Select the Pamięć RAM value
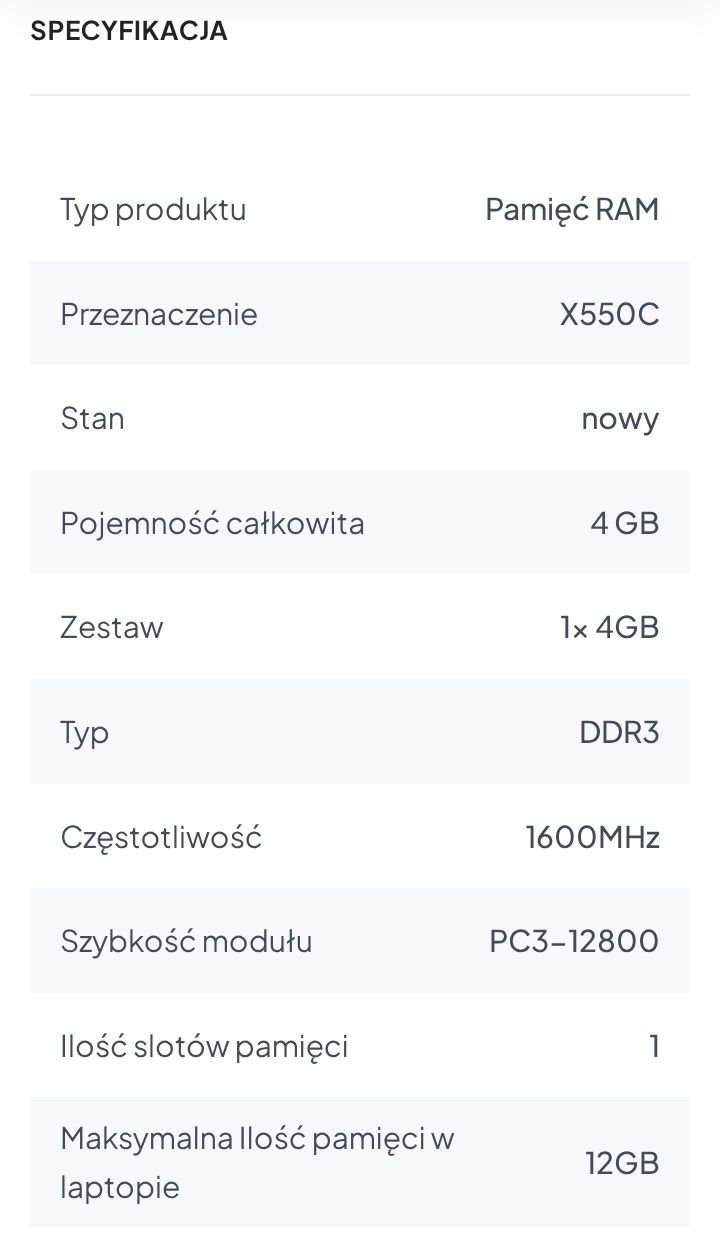The width and height of the screenshot is (720, 1235). click(x=572, y=209)
